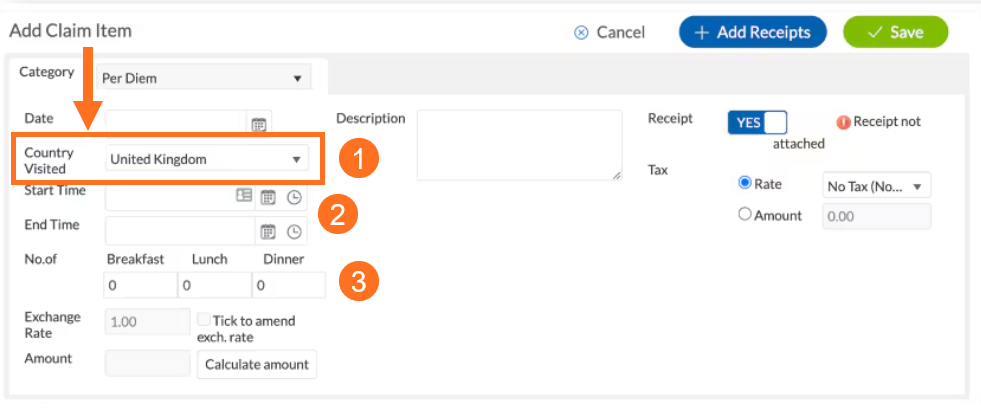
Task: Click the Exchange Rate field showing 1.00
Action: click(148, 322)
